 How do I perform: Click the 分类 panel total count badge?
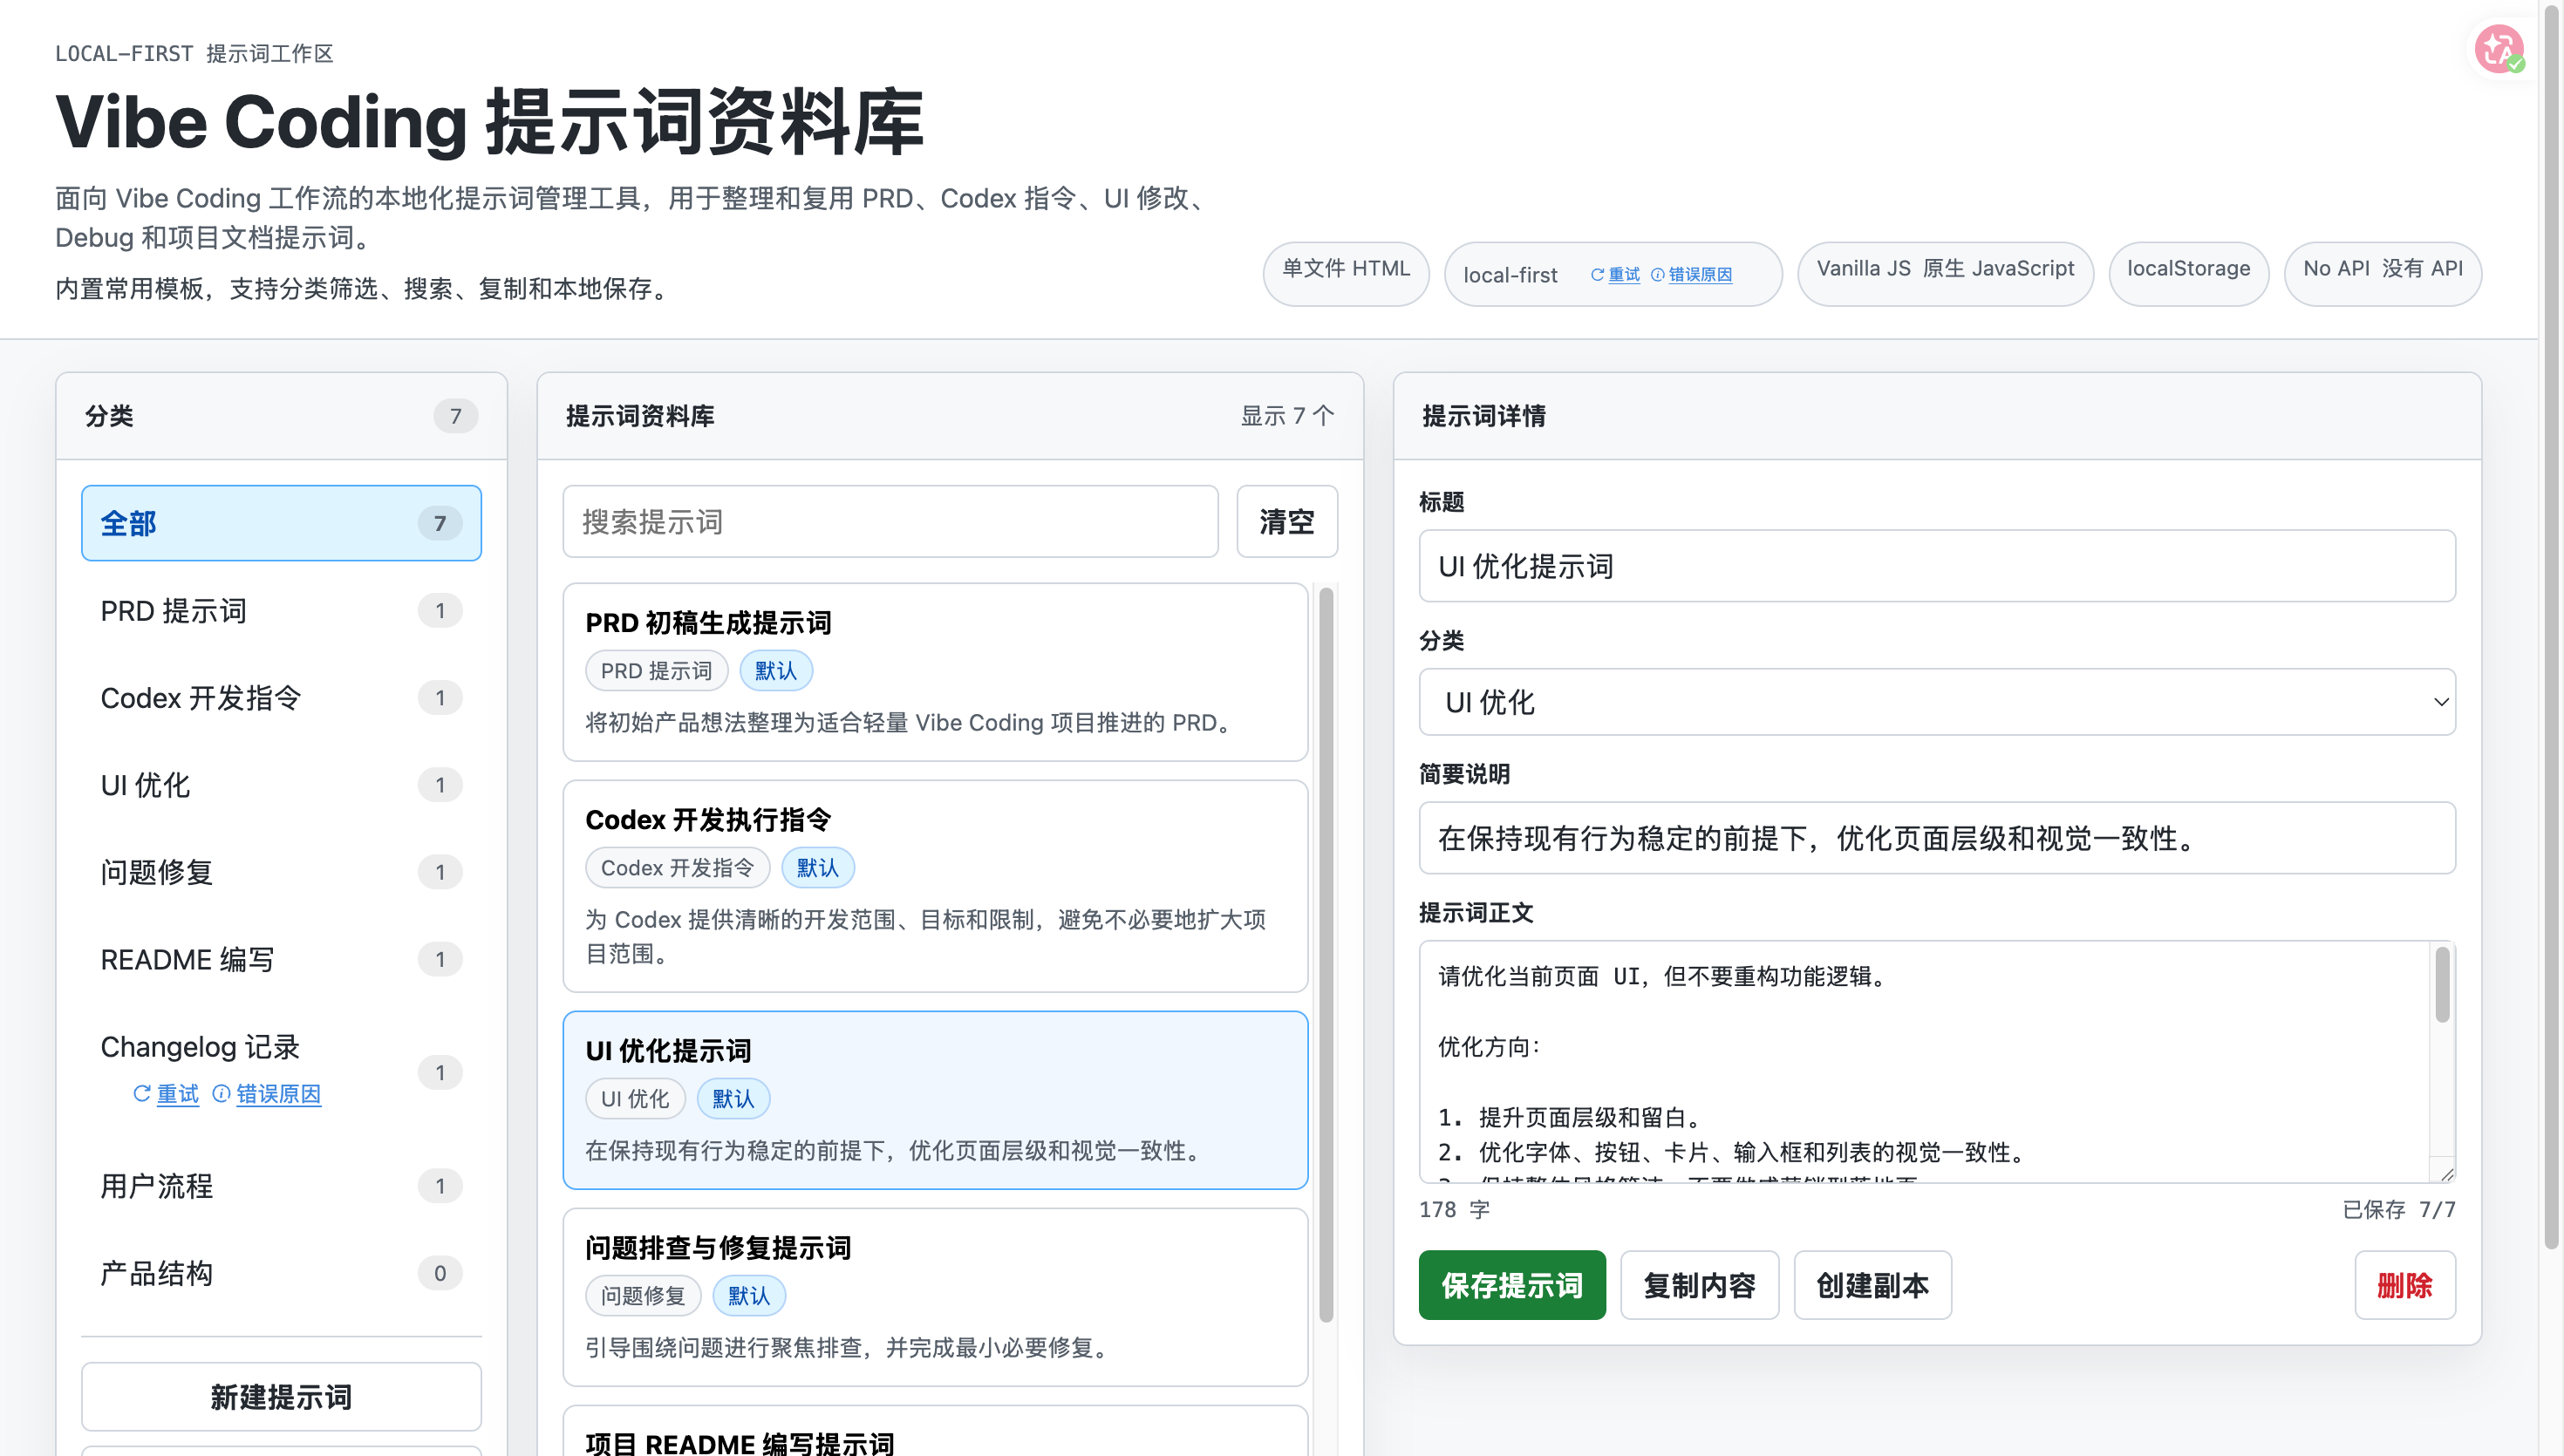(455, 416)
